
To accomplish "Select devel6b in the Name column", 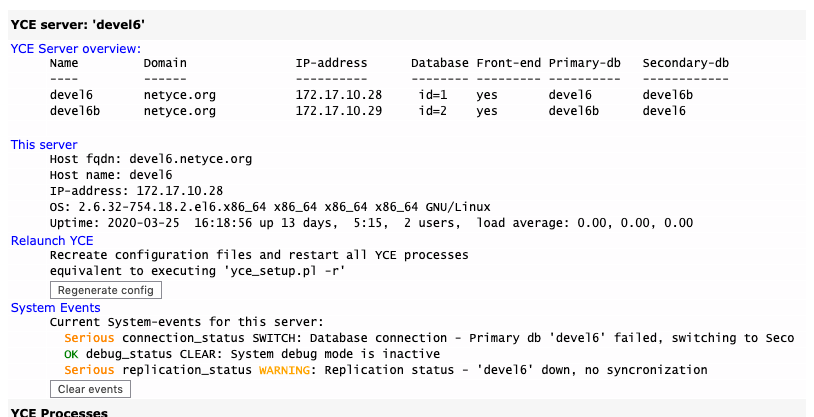I will coord(74,111).
